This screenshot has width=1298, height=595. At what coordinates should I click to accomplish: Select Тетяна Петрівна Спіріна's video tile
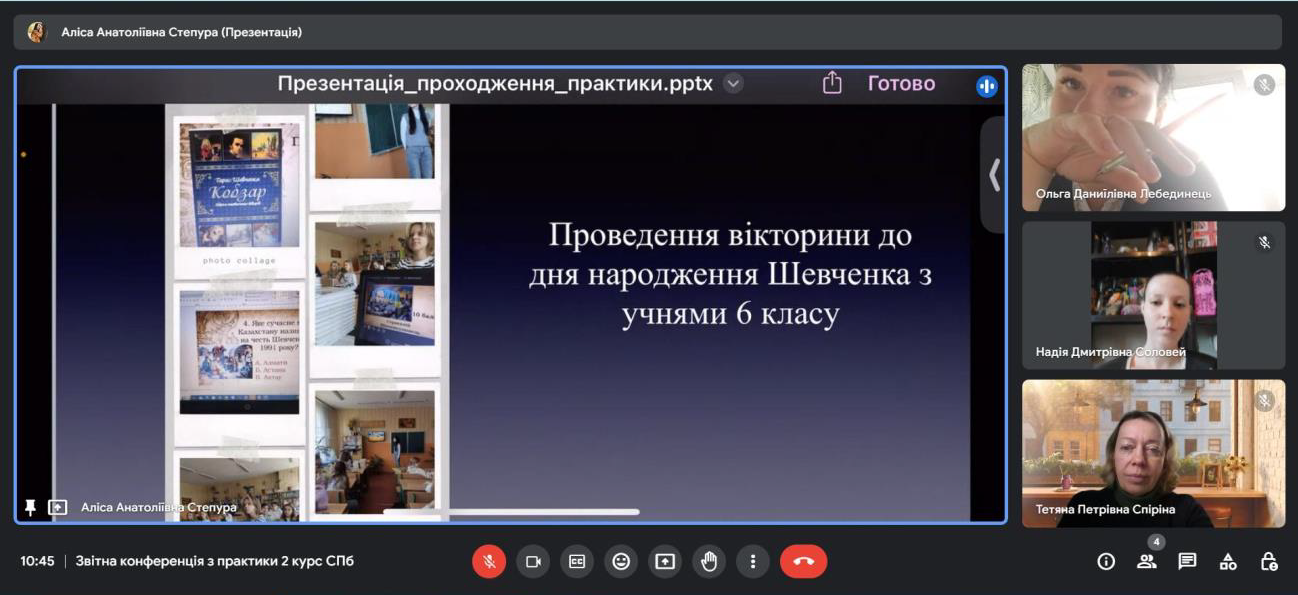(x=1153, y=453)
